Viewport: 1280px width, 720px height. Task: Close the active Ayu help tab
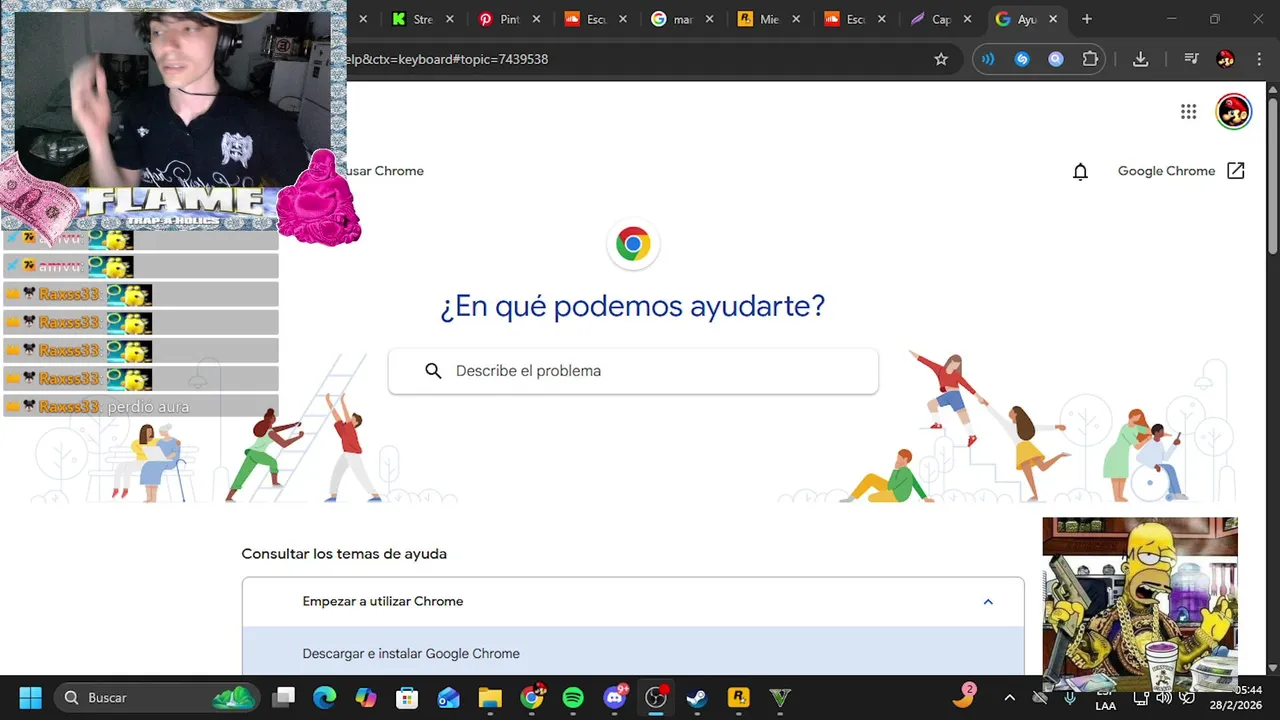point(1053,19)
